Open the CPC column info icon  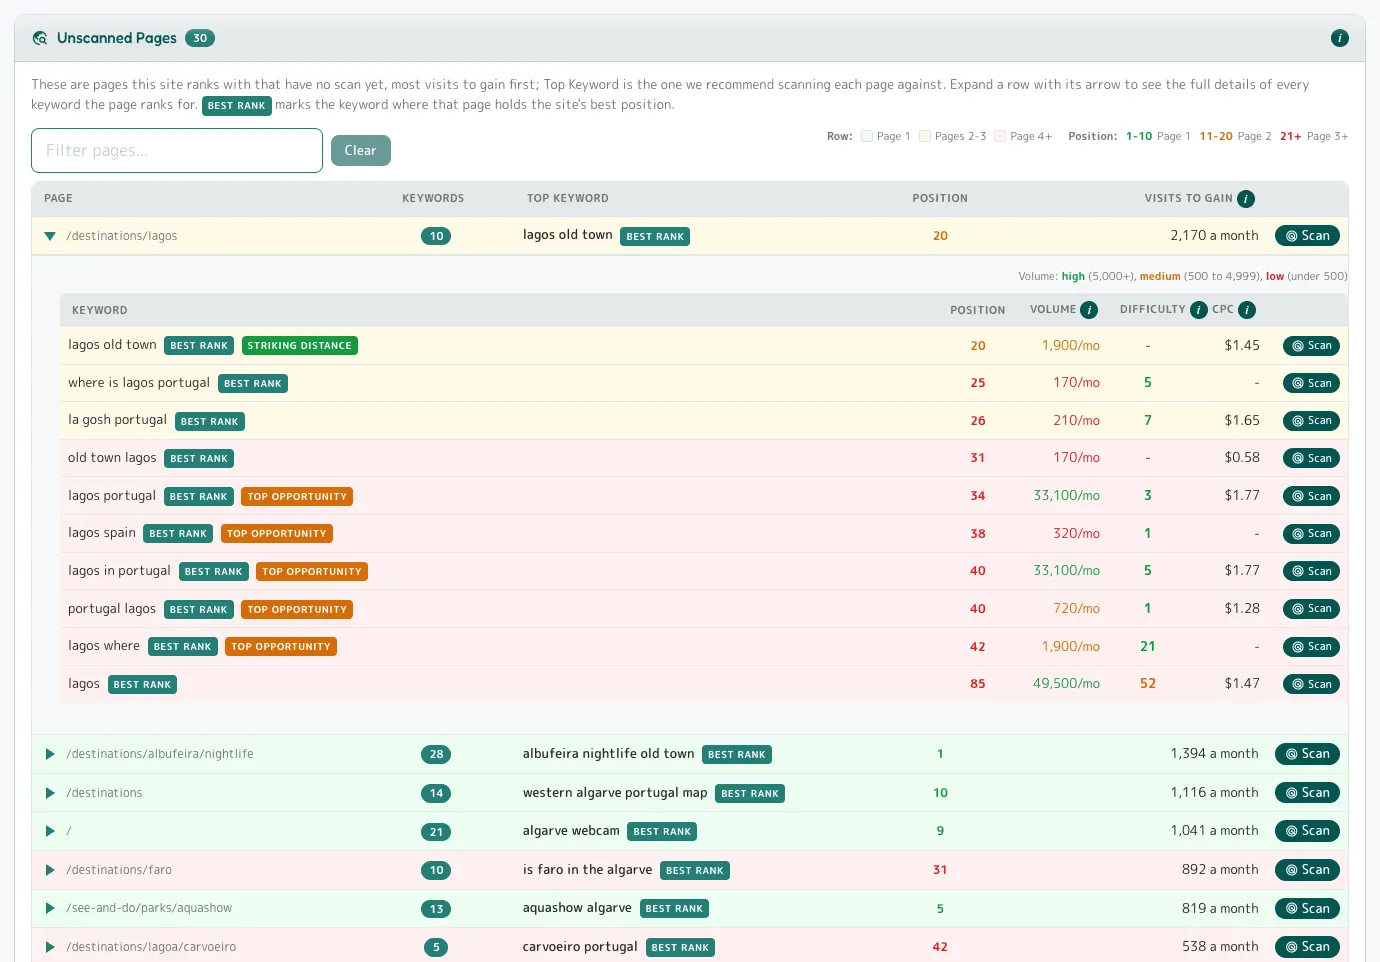pos(1247,310)
